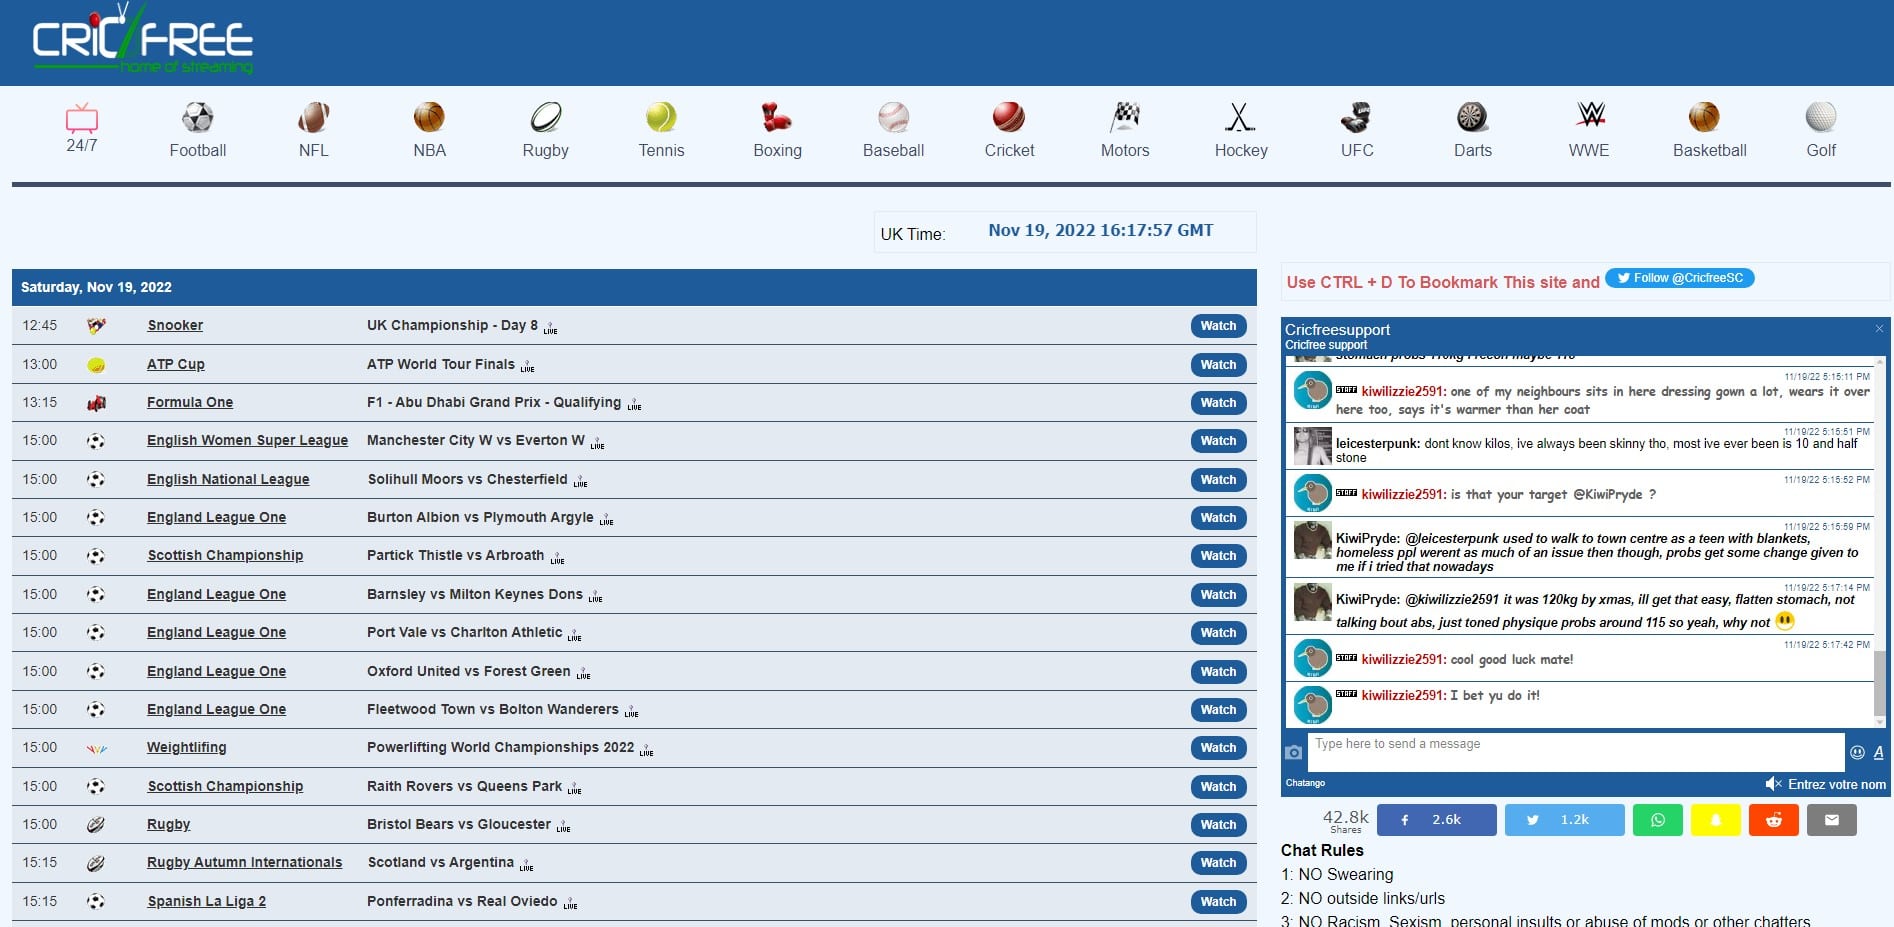Open the Tennis category icon
1894x927 pixels.
(x=661, y=118)
